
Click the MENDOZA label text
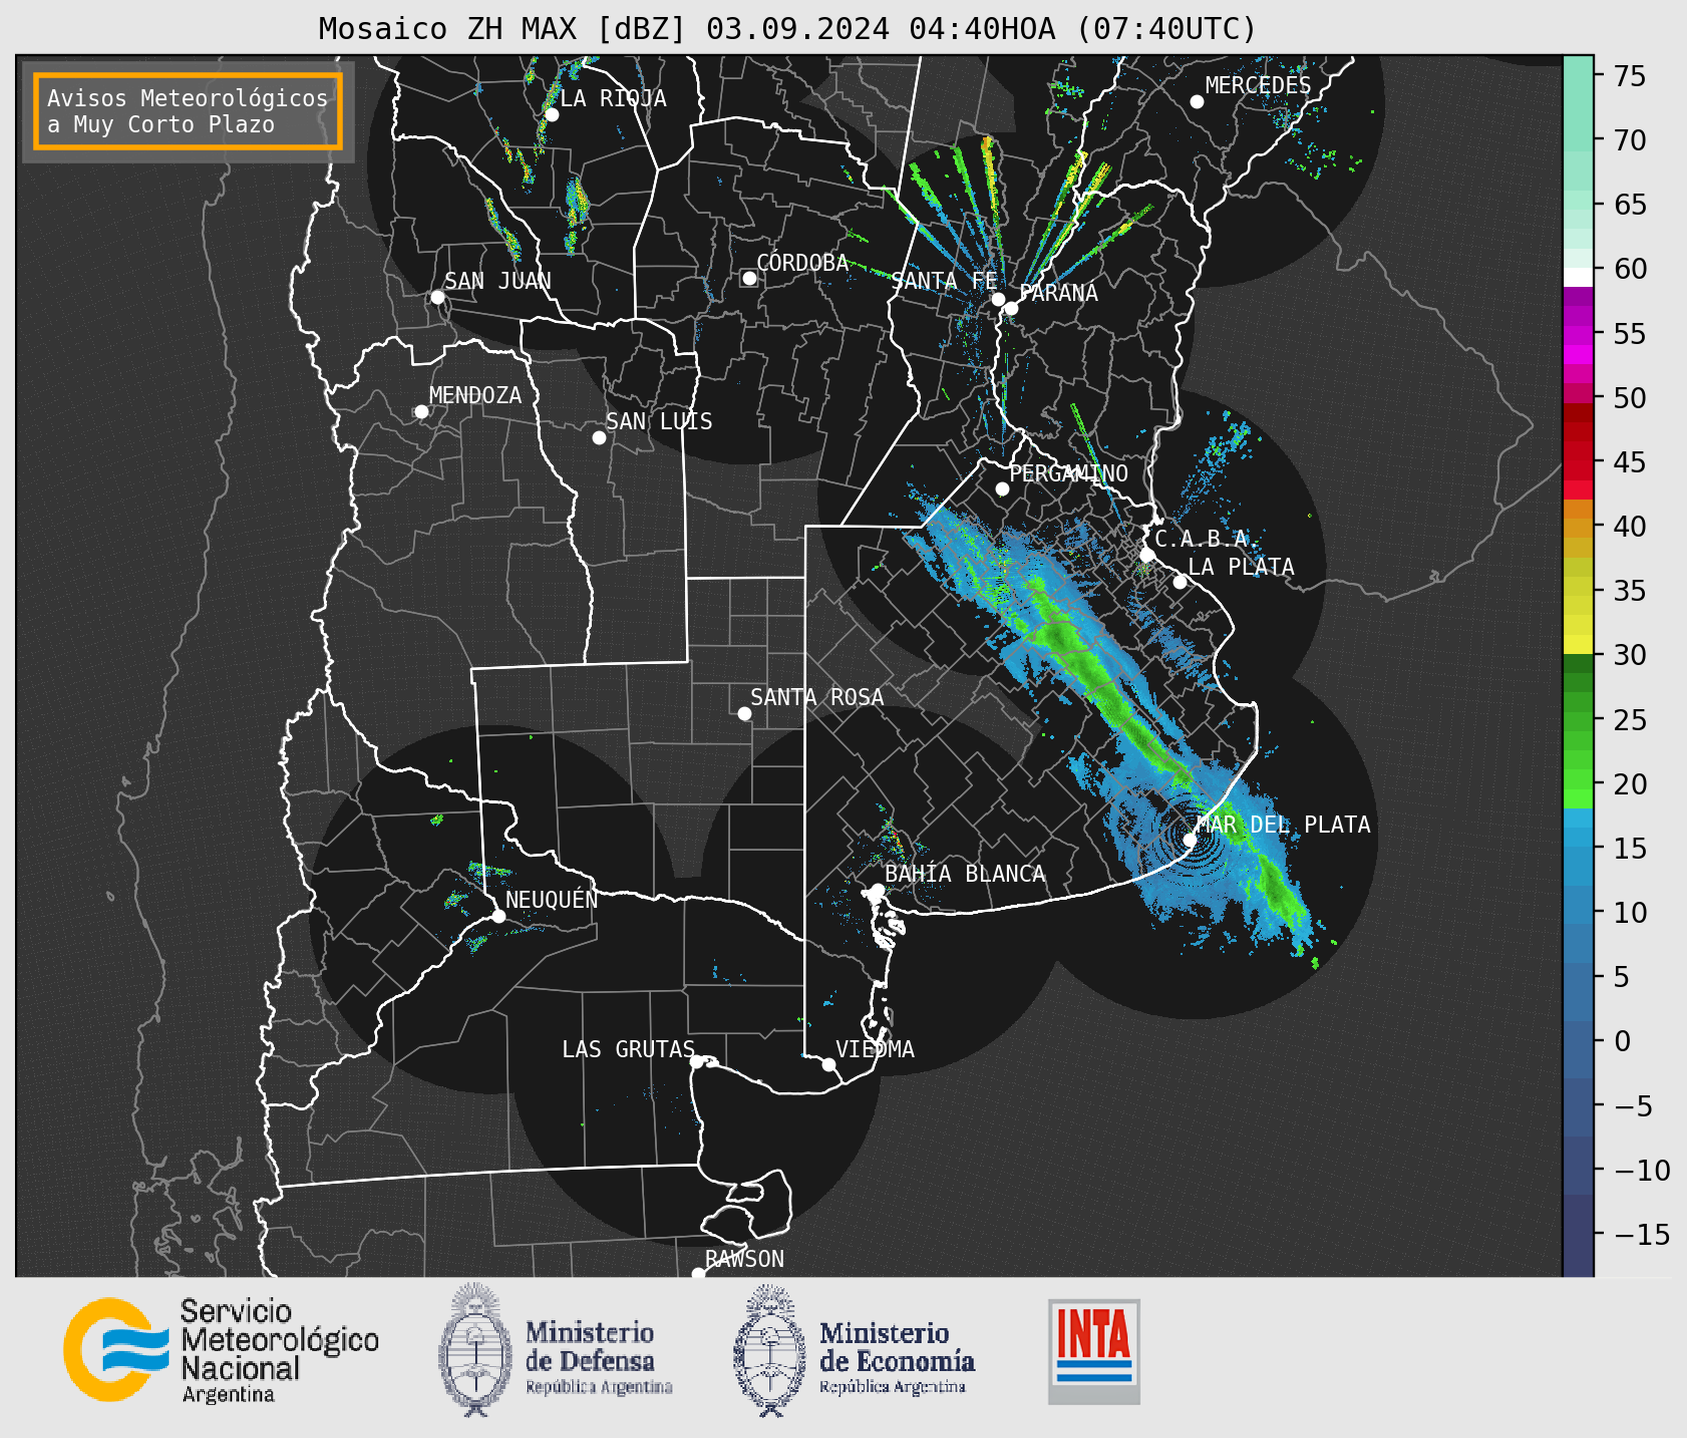click(x=475, y=395)
